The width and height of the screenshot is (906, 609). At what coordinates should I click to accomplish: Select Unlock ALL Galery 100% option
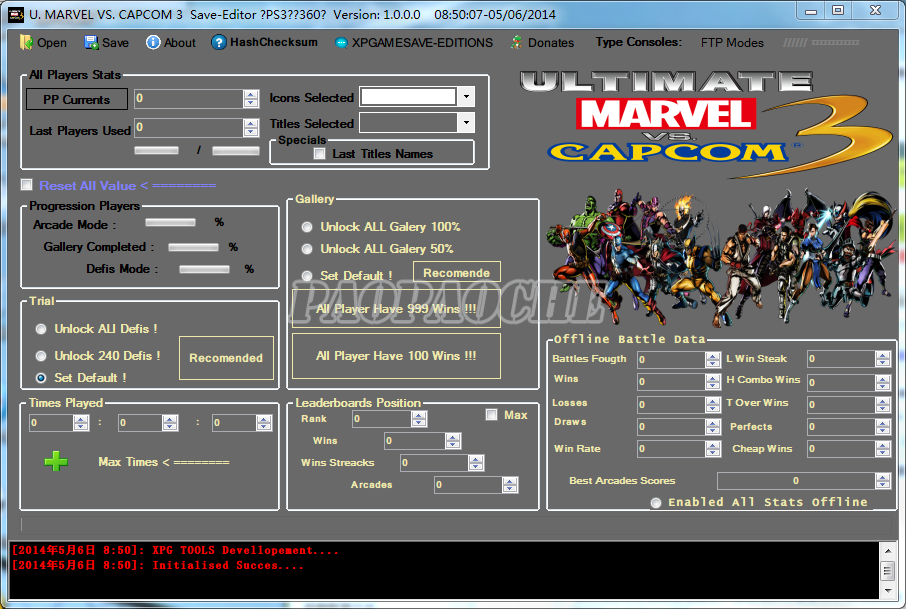[x=307, y=227]
